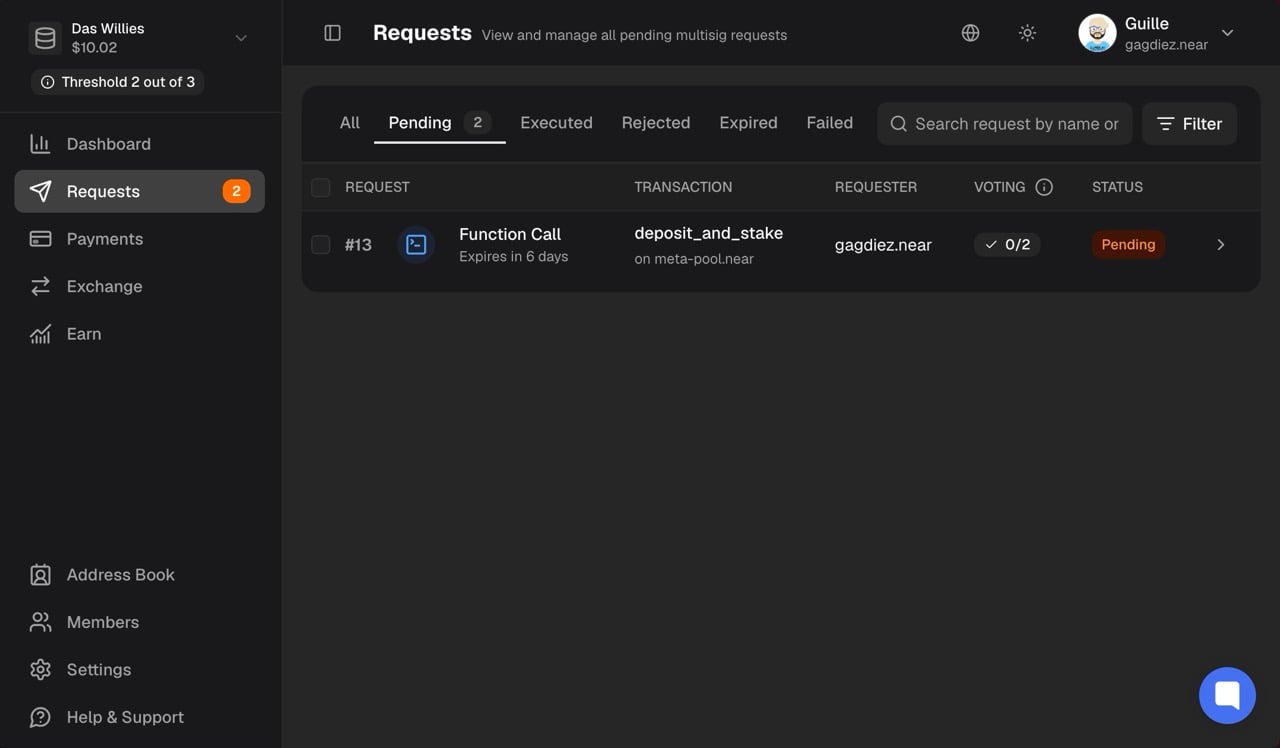The width and height of the screenshot is (1280, 748).
Task: Expand request #13 details chevron
Action: (x=1220, y=244)
